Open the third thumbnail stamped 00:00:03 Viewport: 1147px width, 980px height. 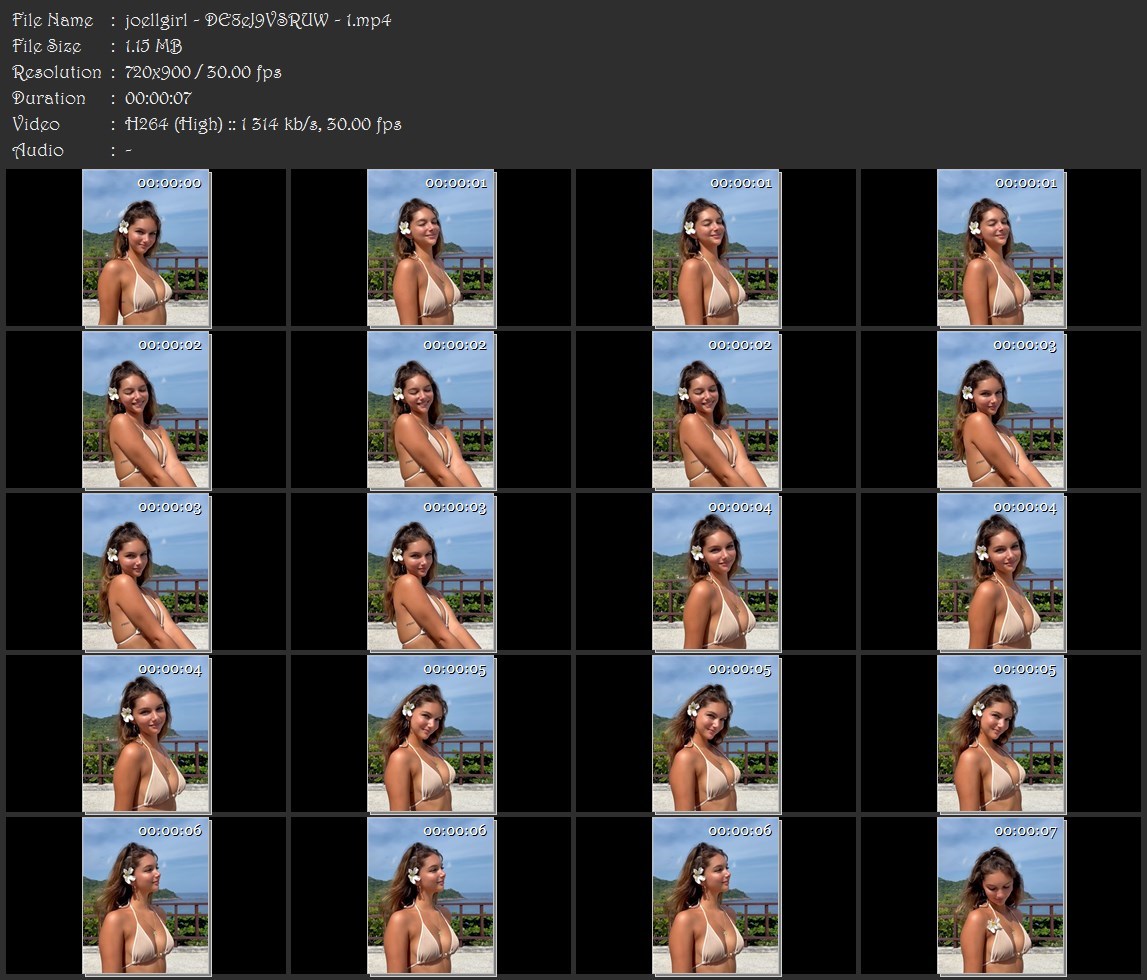tap(431, 572)
